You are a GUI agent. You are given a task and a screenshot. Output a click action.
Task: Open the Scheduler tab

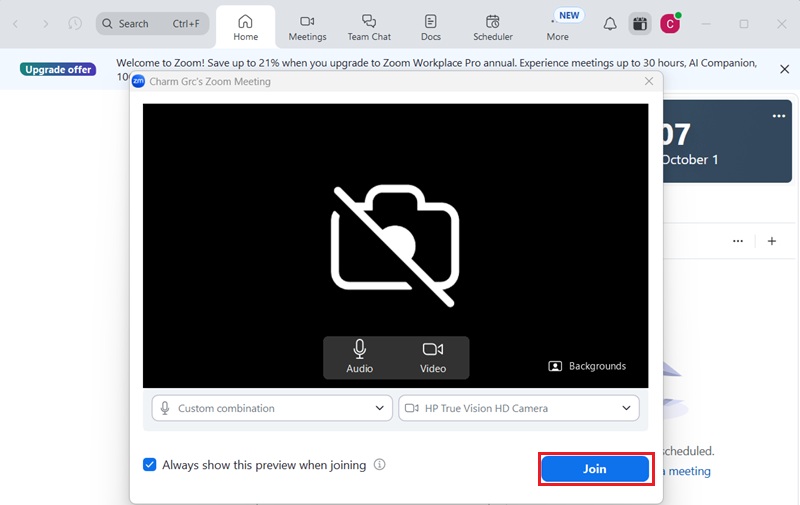(x=492, y=28)
